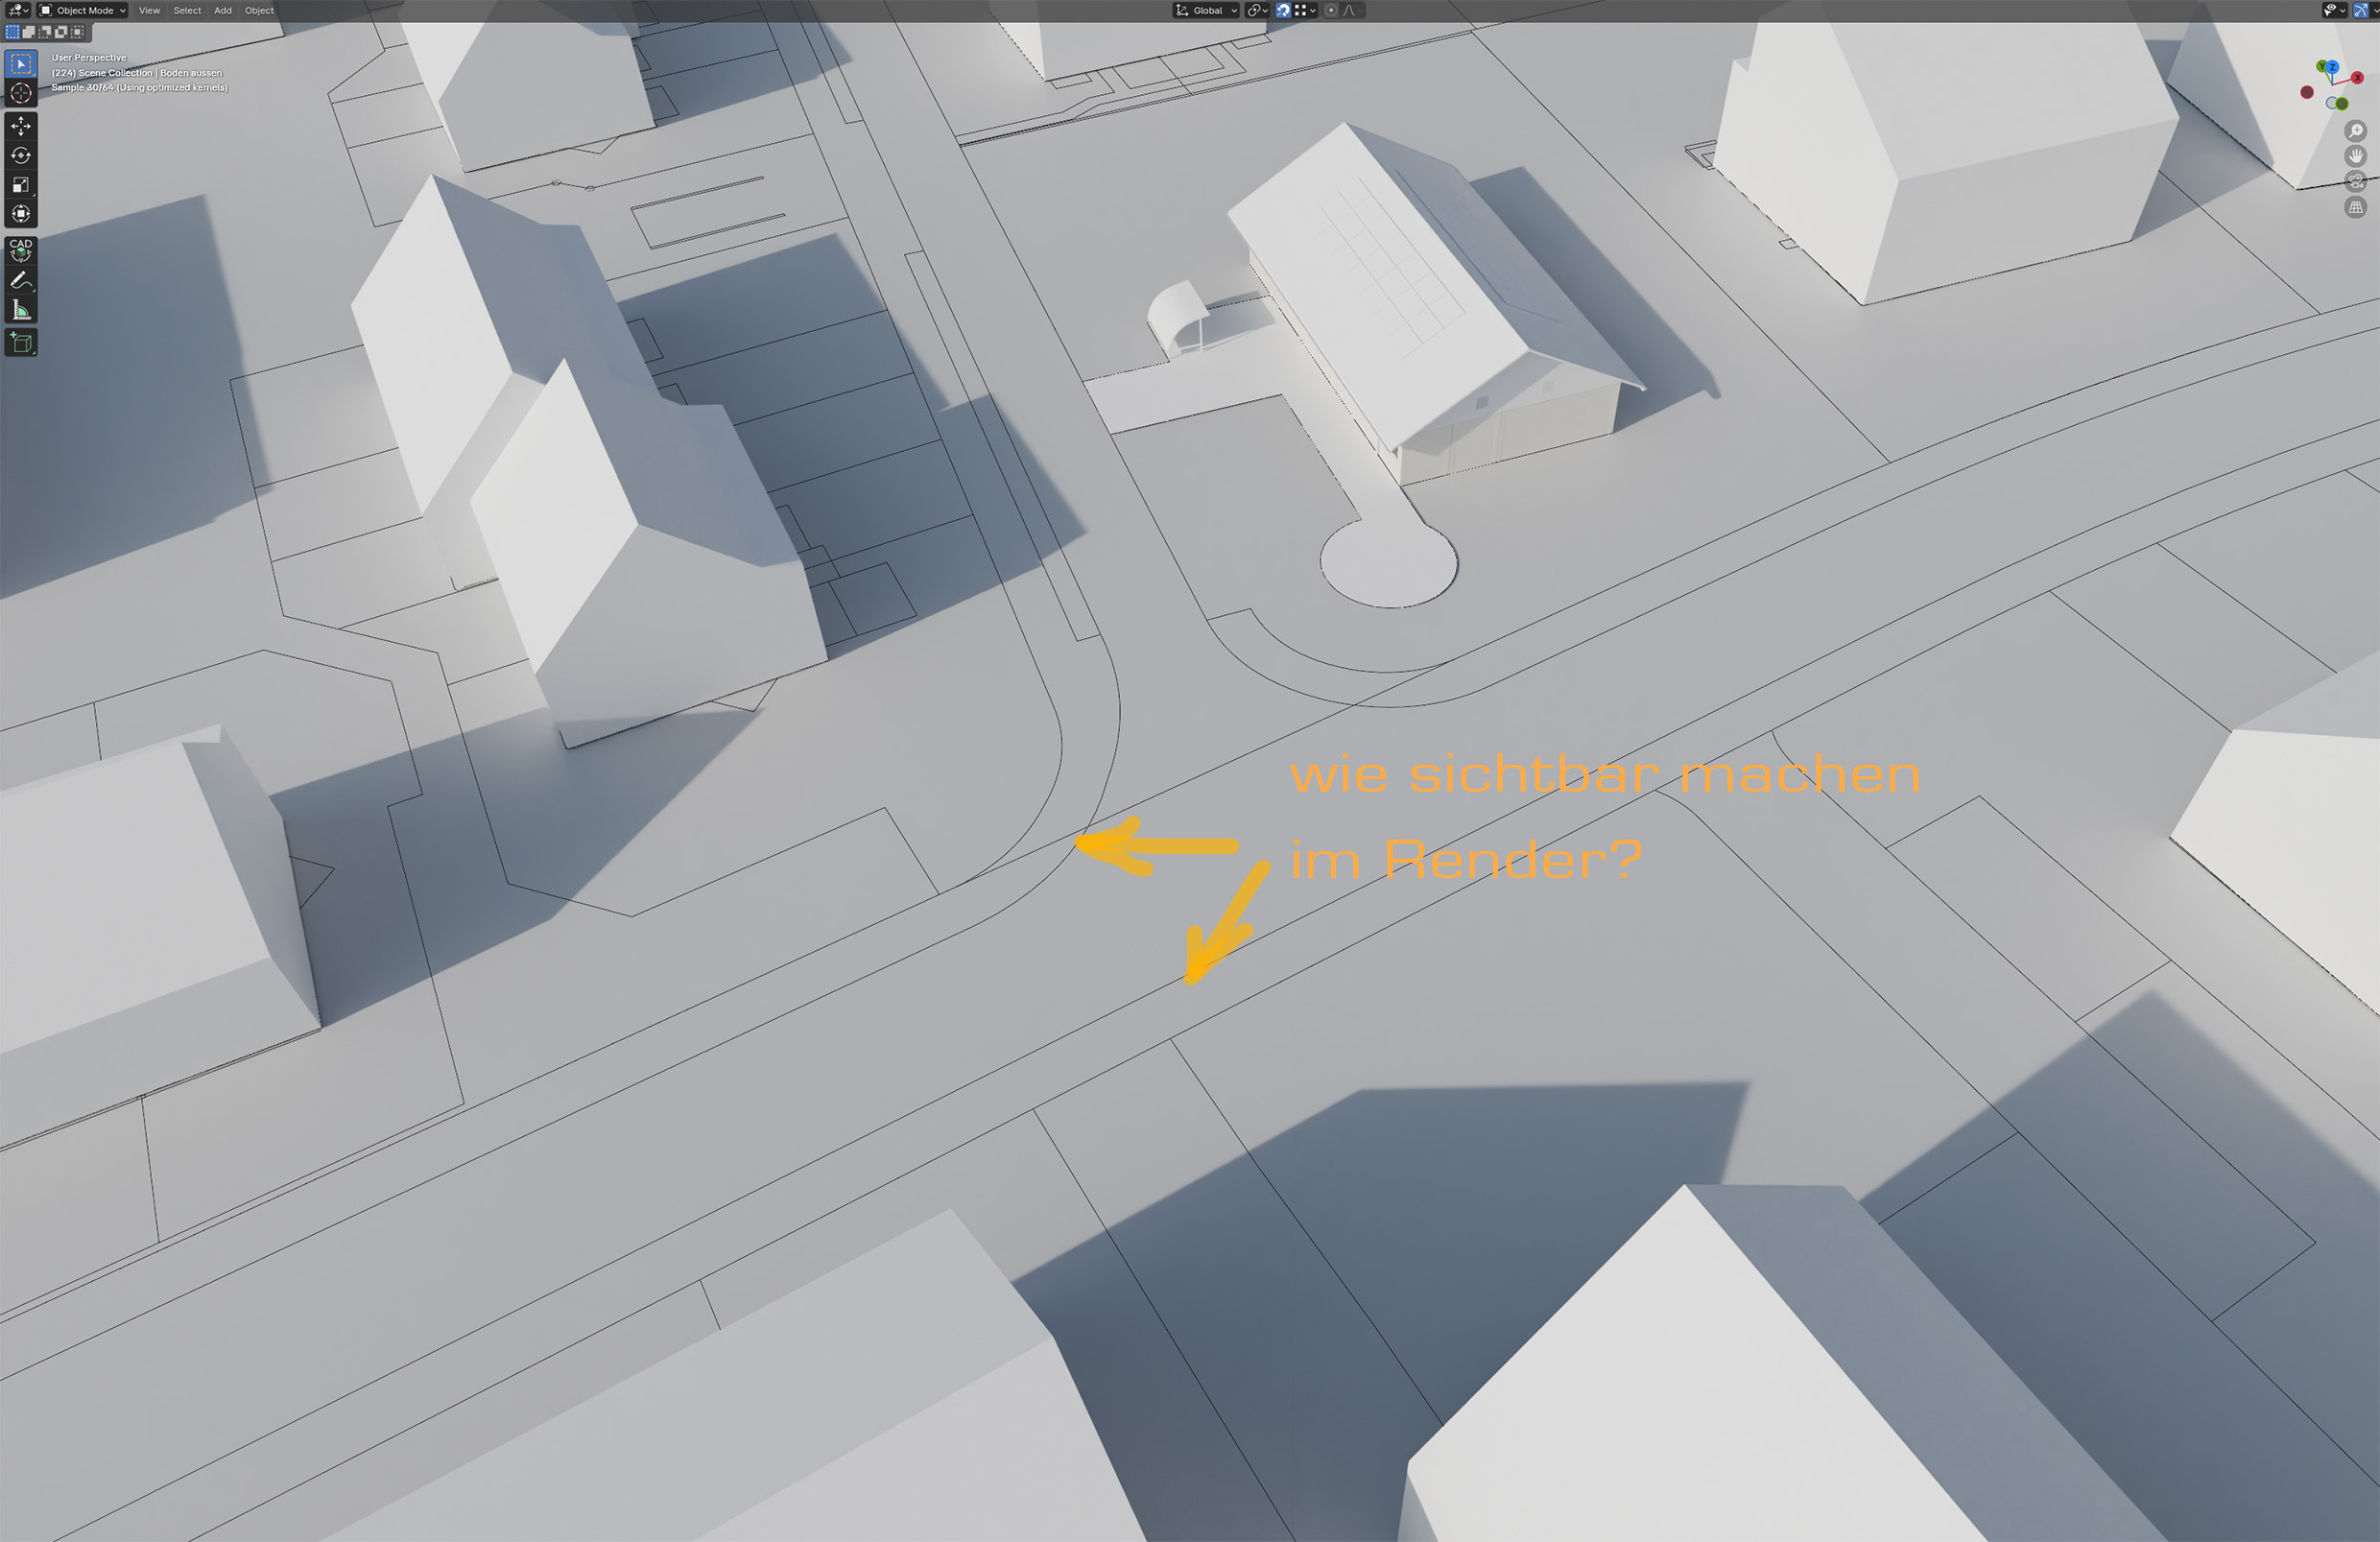The width and height of the screenshot is (2380, 1542).
Task: Select the Scale tool
Action: (20, 184)
